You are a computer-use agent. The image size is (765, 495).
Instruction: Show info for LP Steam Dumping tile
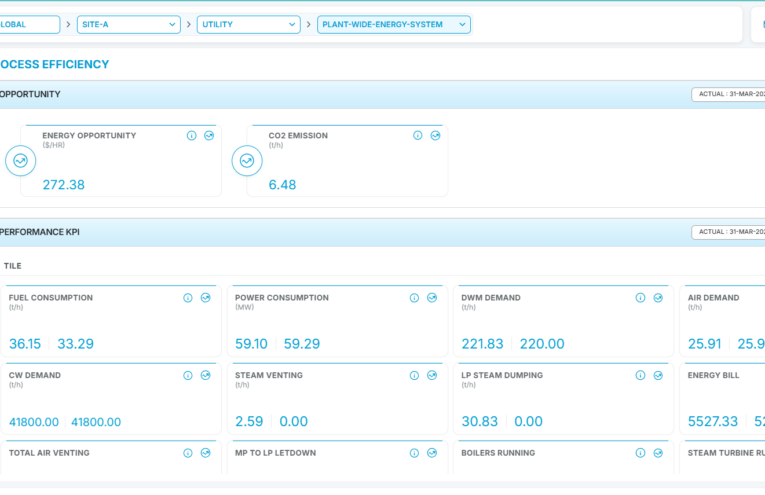[x=640, y=376]
